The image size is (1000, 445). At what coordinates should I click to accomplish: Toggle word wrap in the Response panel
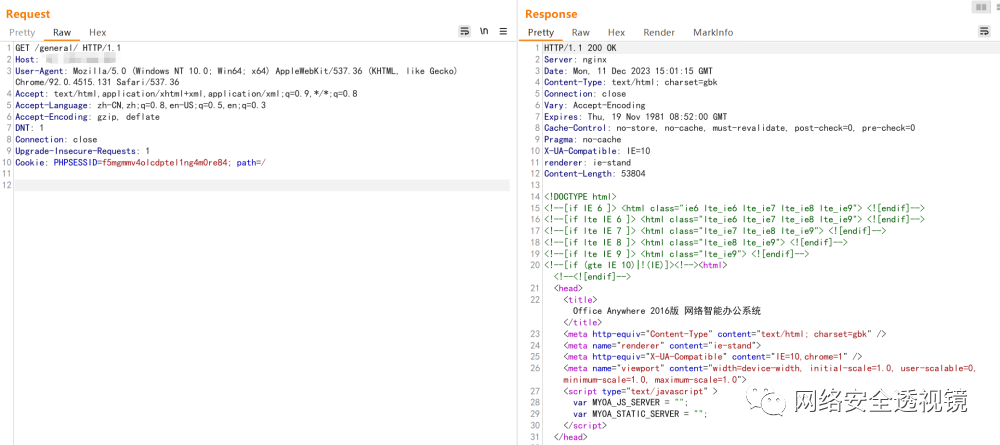click(x=984, y=31)
